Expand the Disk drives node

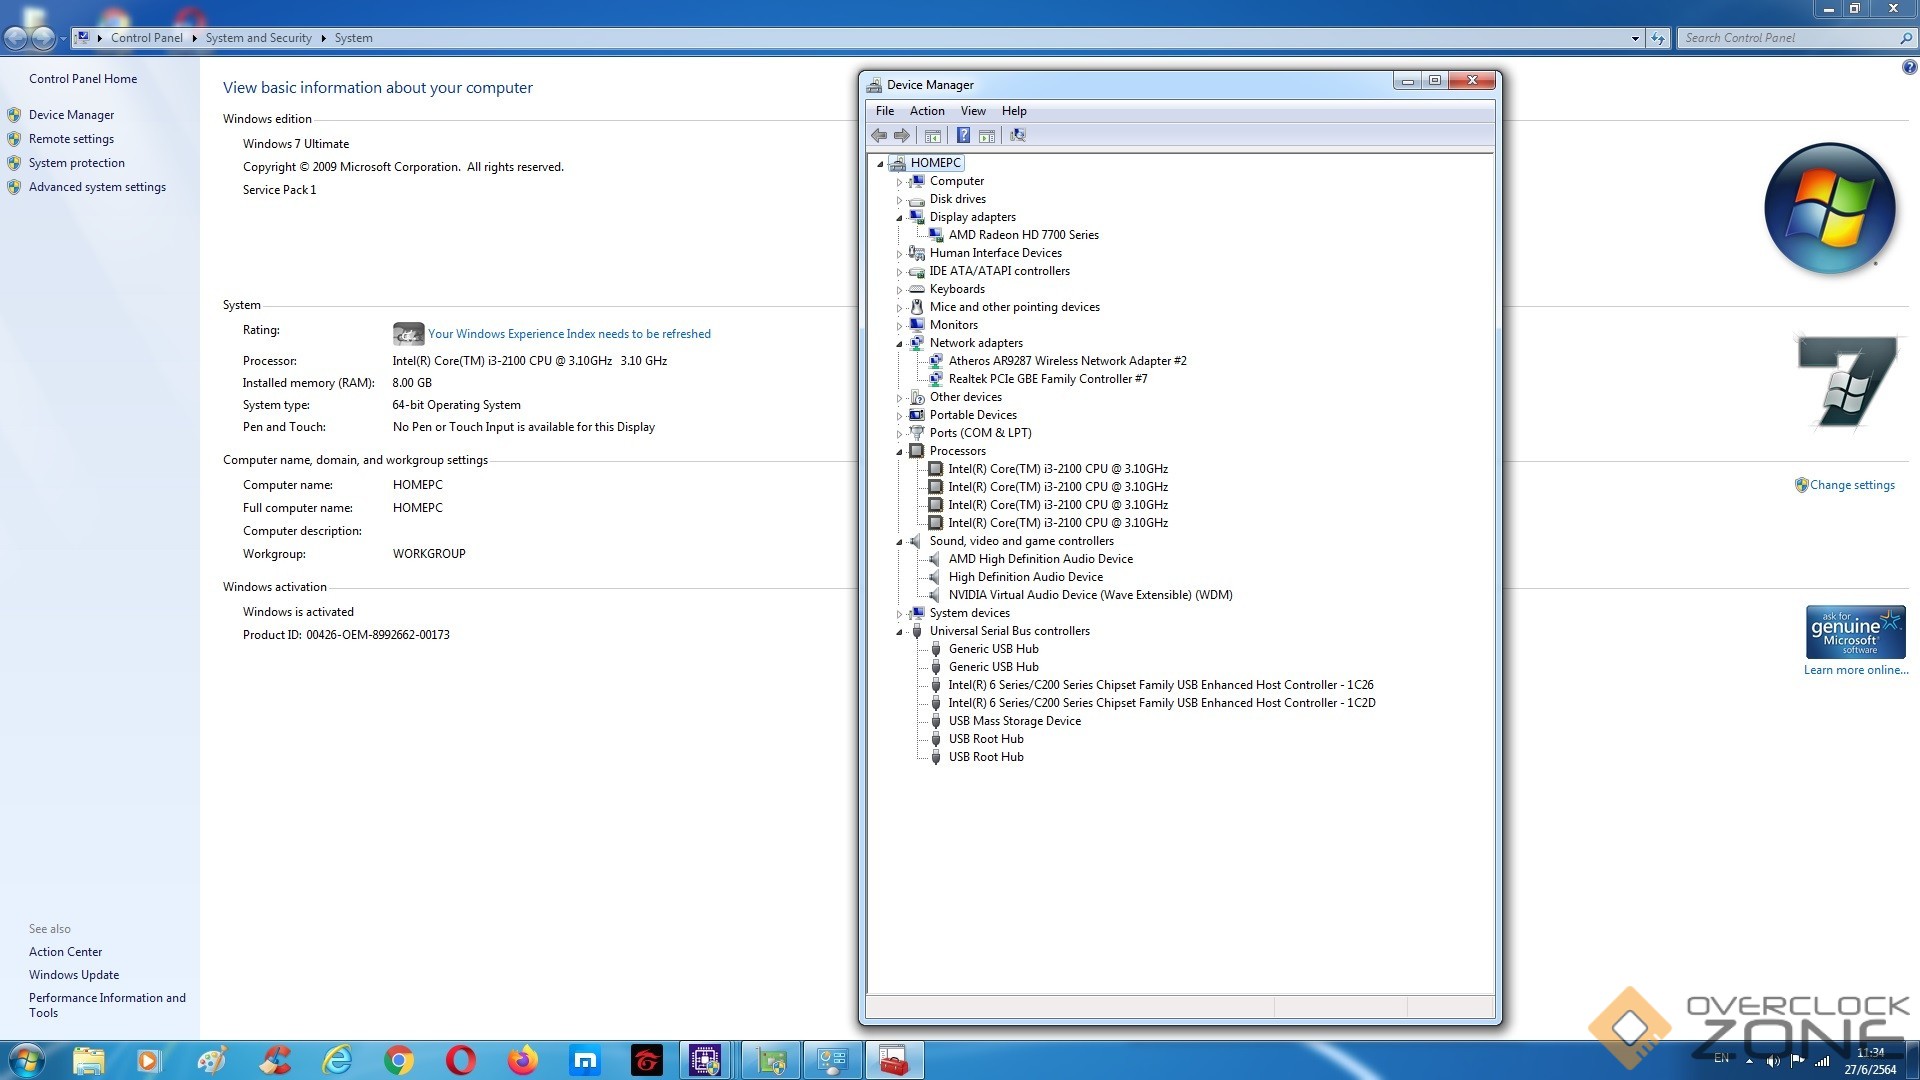click(899, 200)
